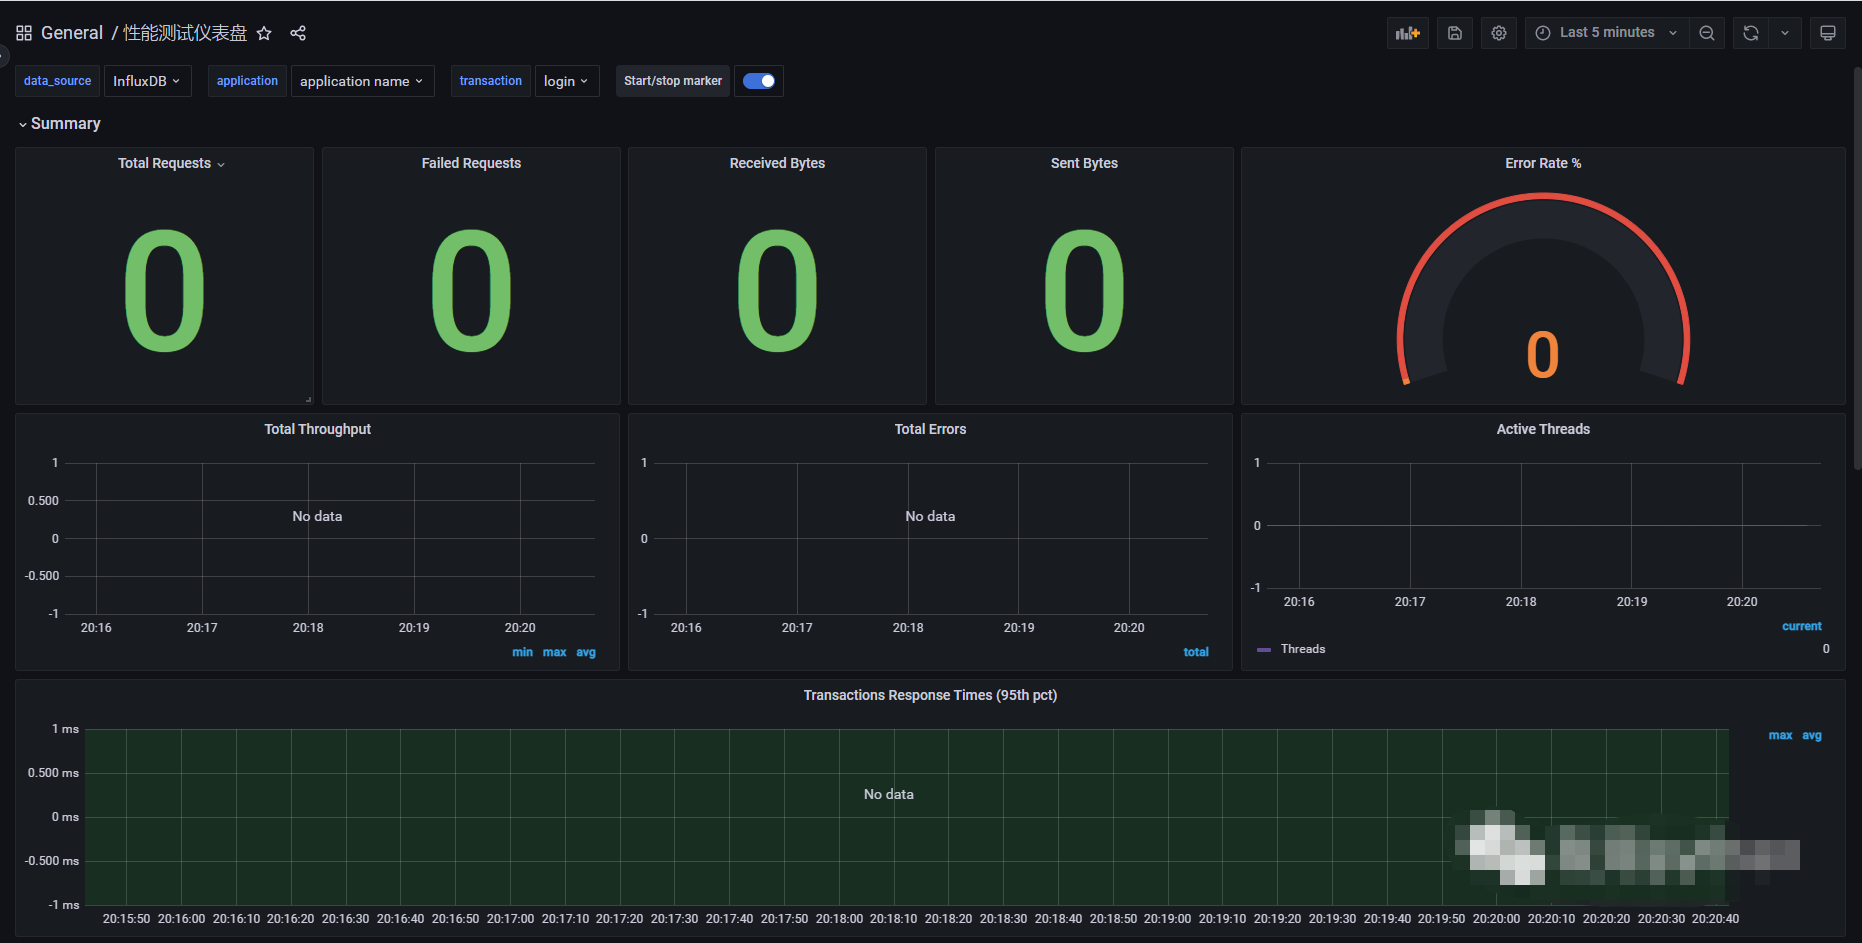
Task: Open the dashboards grid icon
Action: (x=24, y=33)
